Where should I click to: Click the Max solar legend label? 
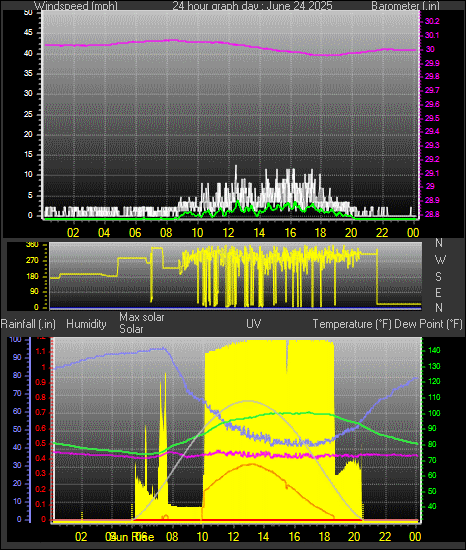142,317
